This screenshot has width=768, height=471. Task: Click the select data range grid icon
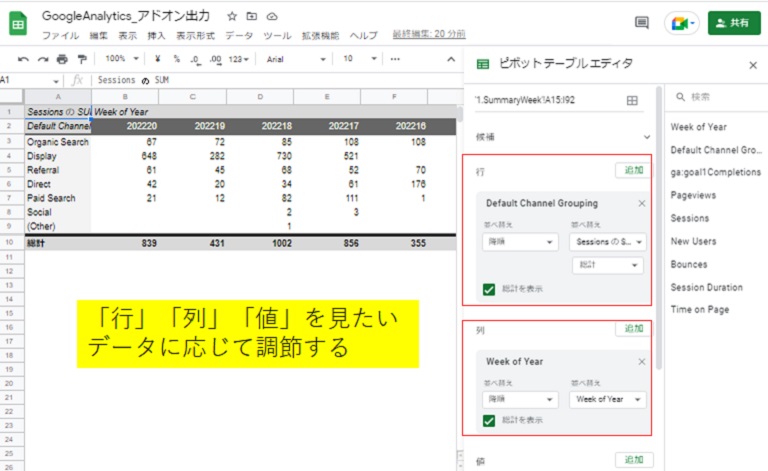click(631, 101)
